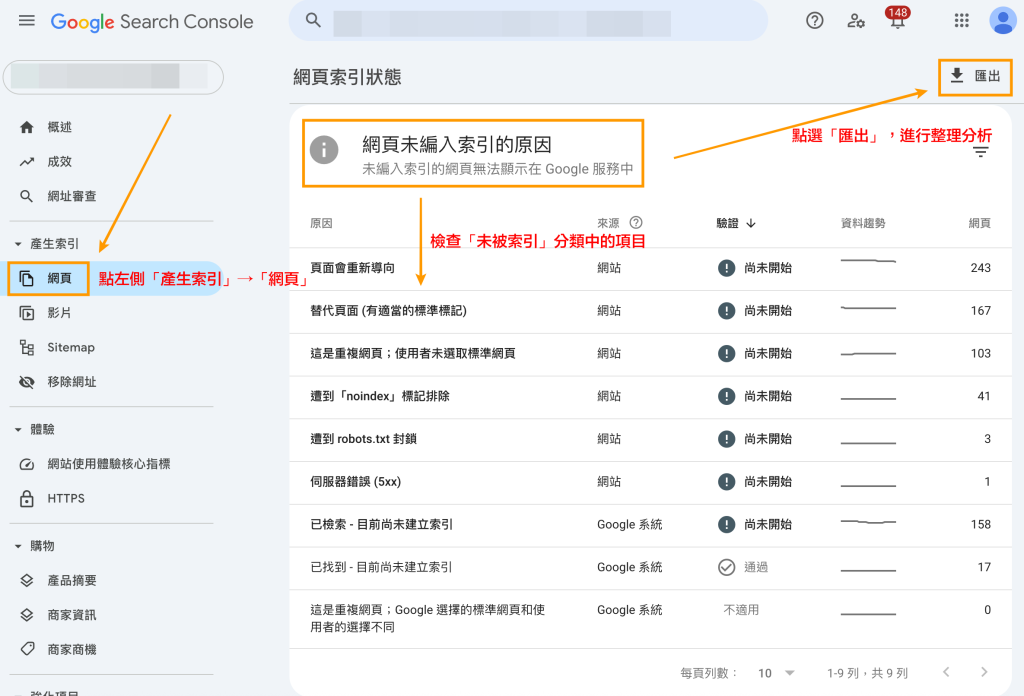The height and width of the screenshot is (696, 1024).
Task: Open 伺服器錯誤 (5xx) row
Action: point(650,482)
